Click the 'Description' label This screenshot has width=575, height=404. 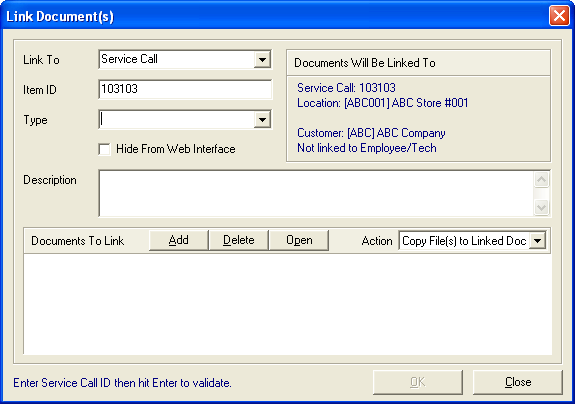click(50, 180)
